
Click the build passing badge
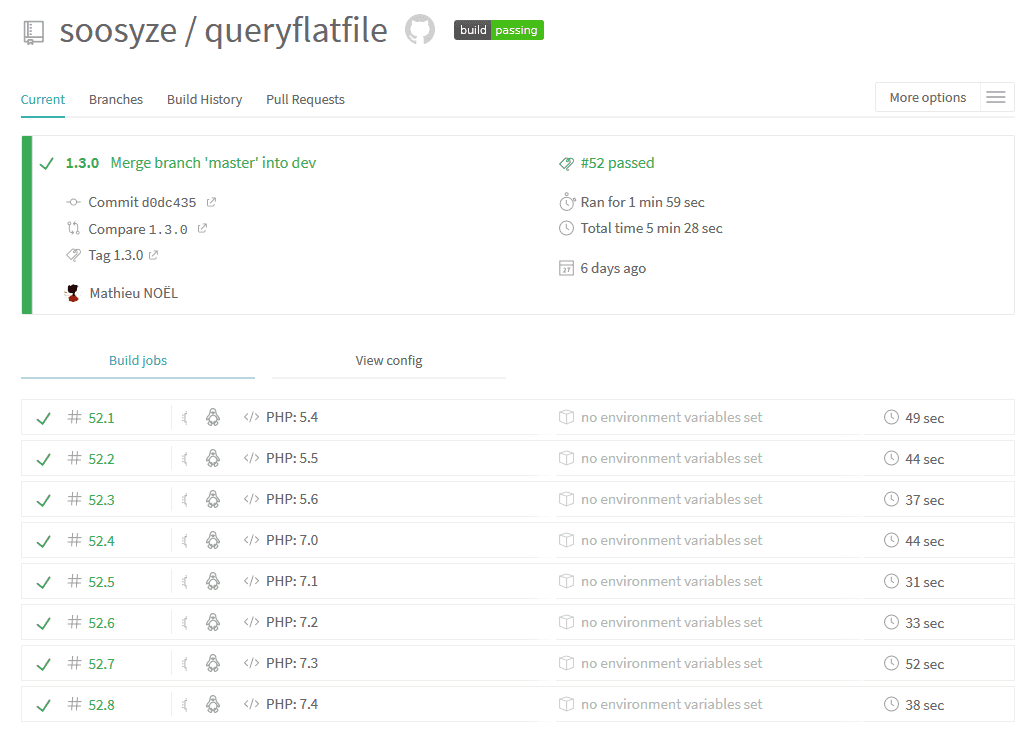(498, 30)
